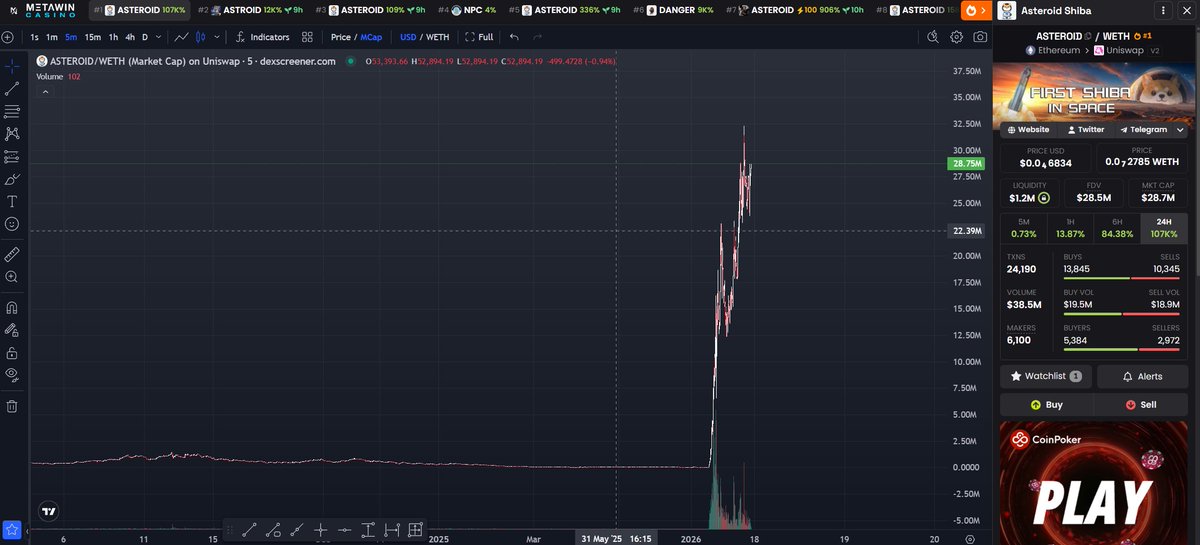
Task: Toggle hide all drawings eye icon
Action: 12,375
